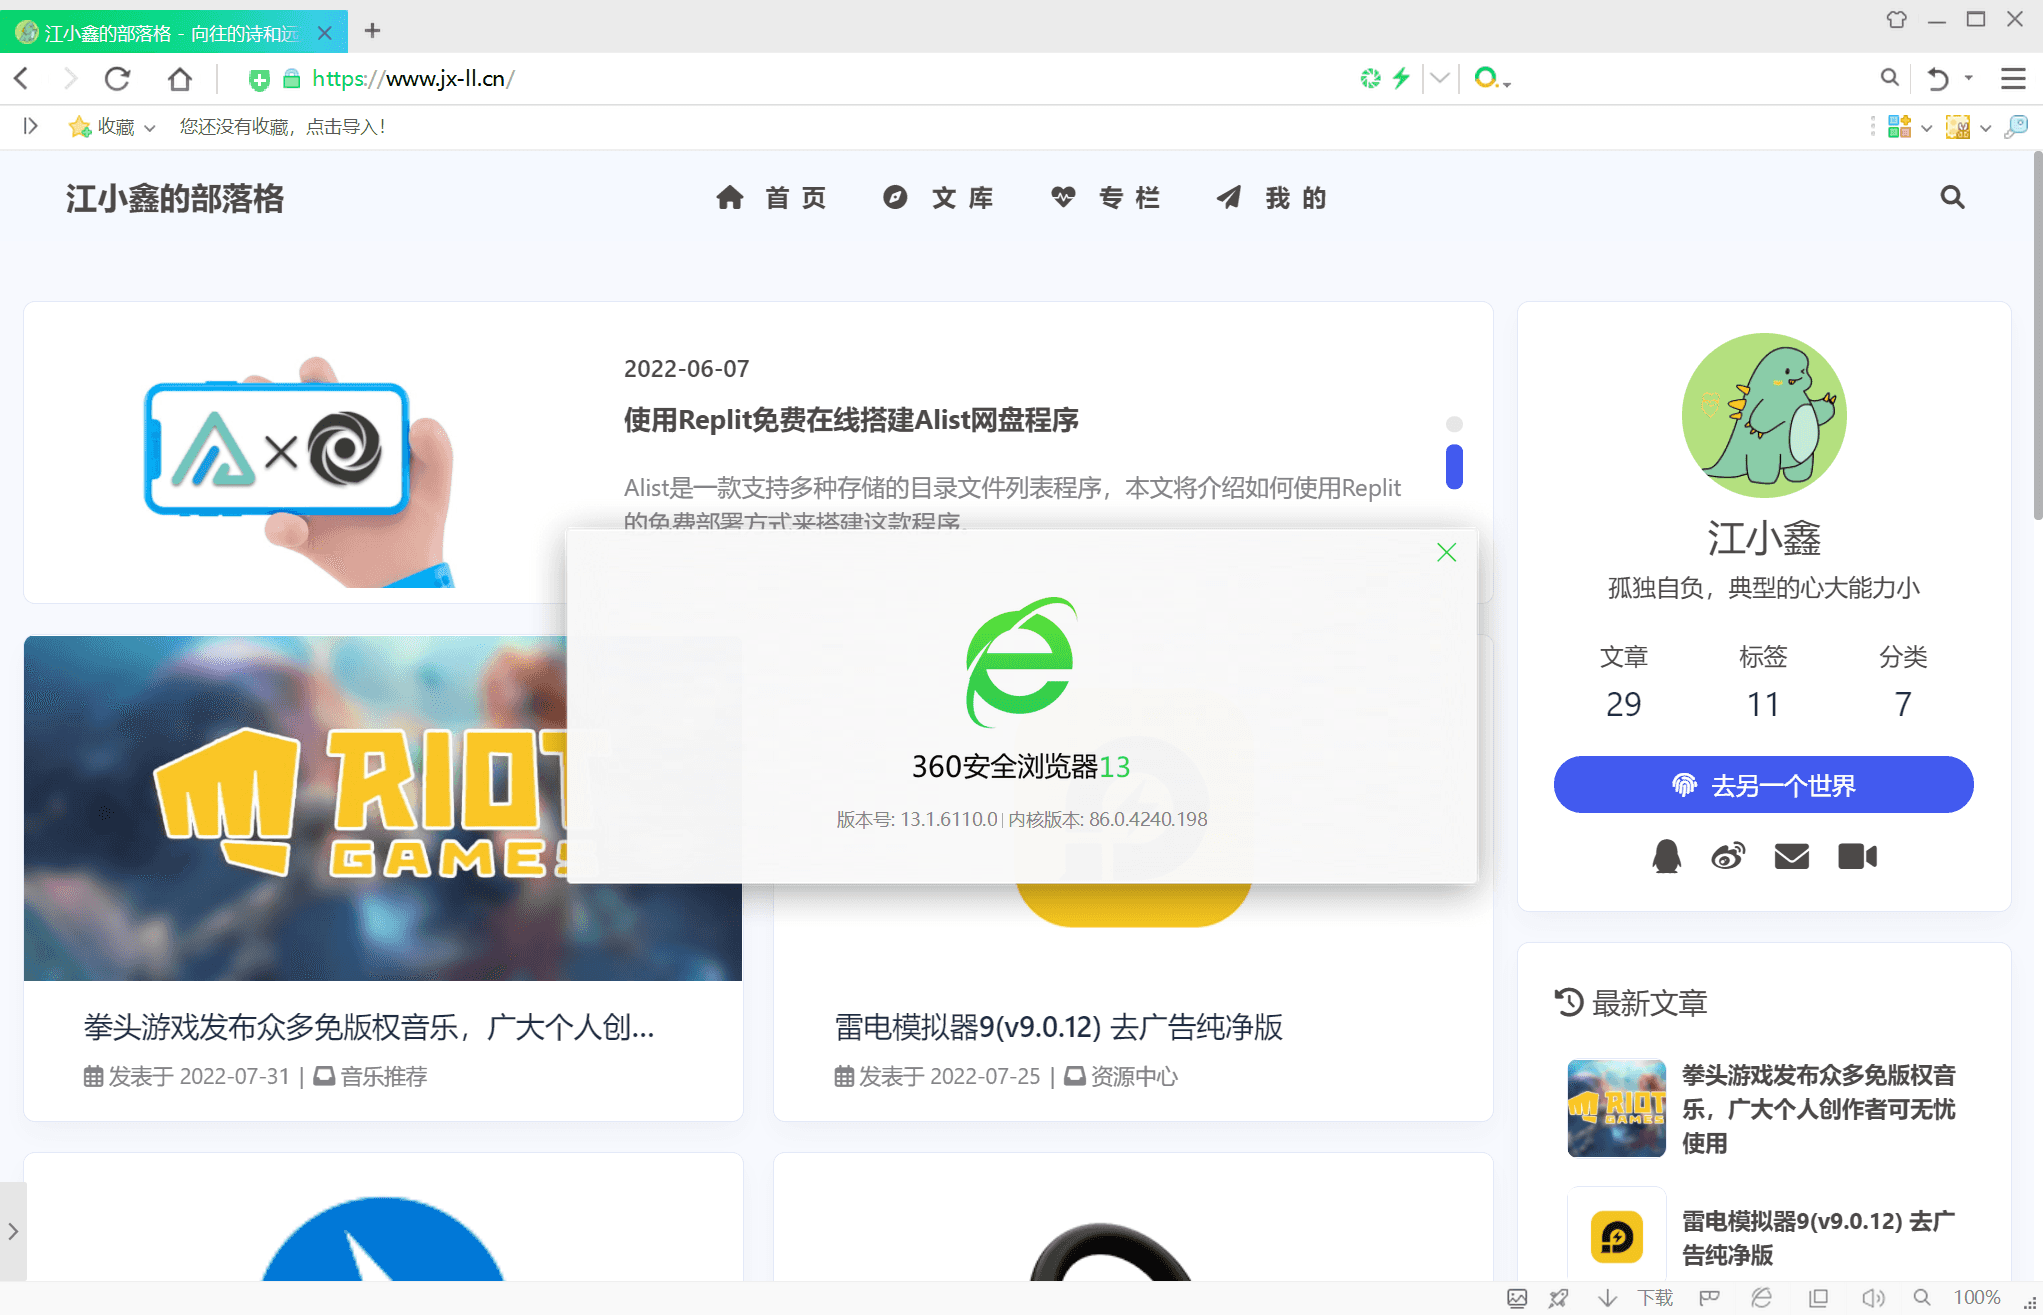Reload the page with the refresh icon

[x=118, y=79]
